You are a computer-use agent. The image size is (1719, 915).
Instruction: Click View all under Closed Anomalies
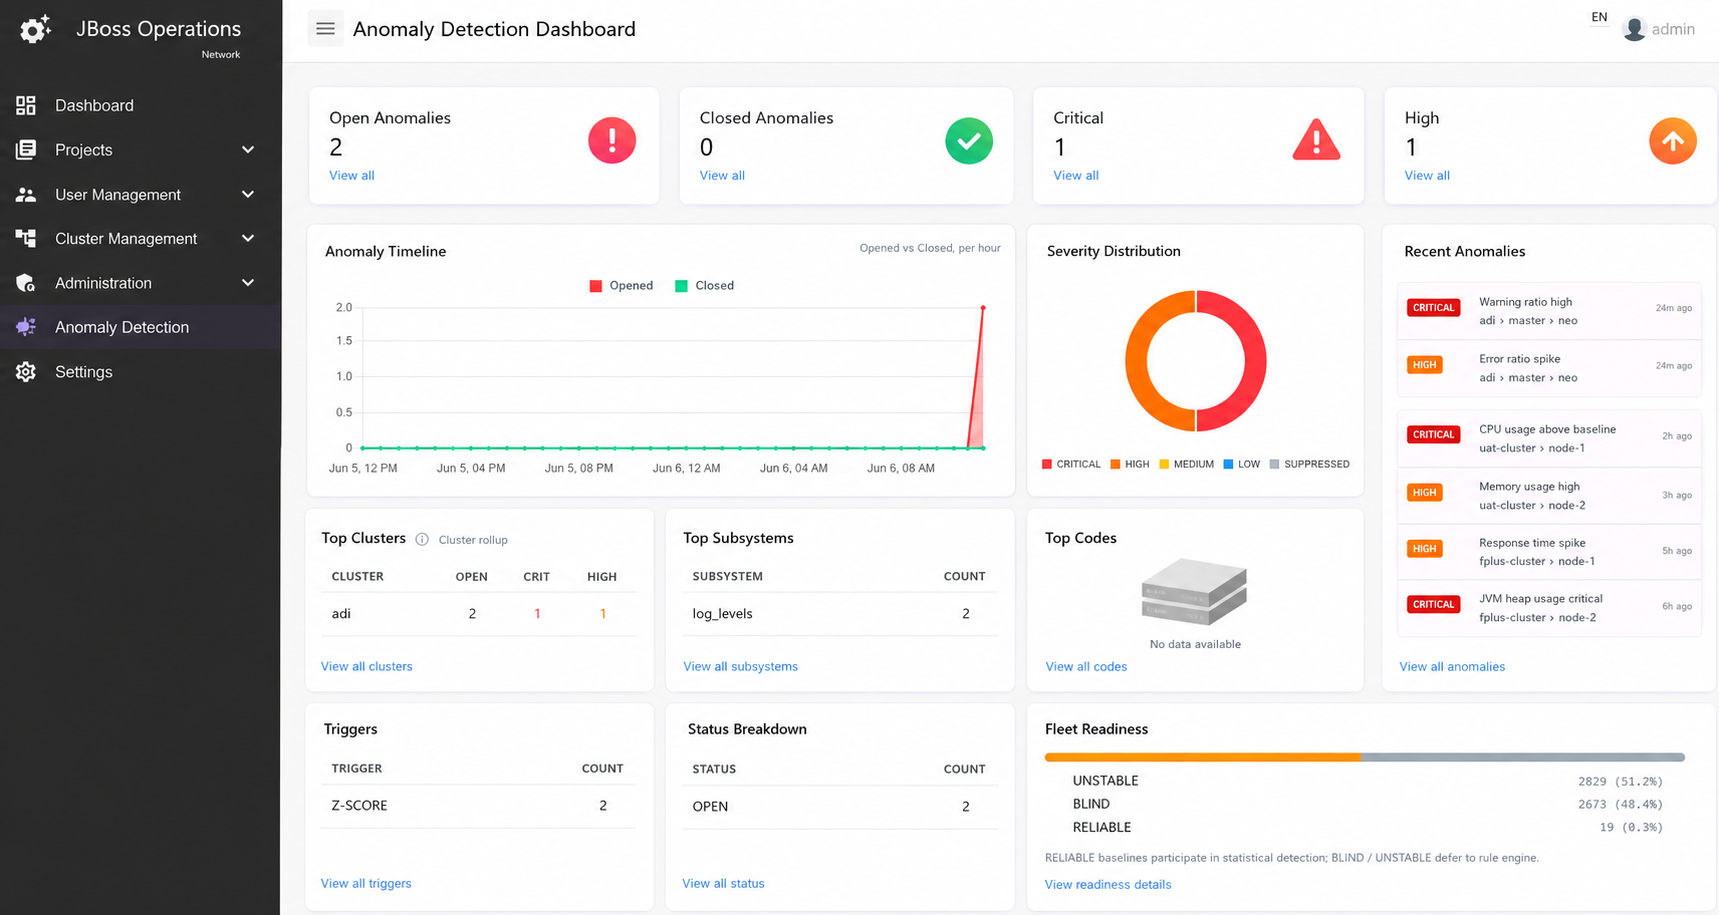[x=722, y=176]
